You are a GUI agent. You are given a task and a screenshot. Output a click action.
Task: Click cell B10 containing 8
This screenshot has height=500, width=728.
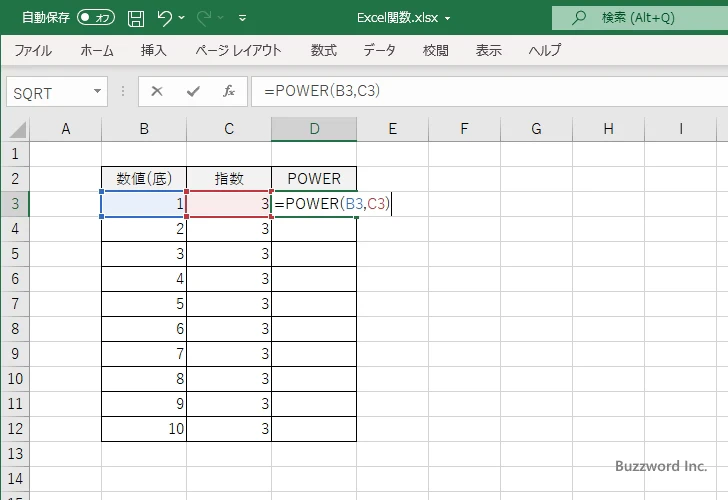[x=144, y=379]
